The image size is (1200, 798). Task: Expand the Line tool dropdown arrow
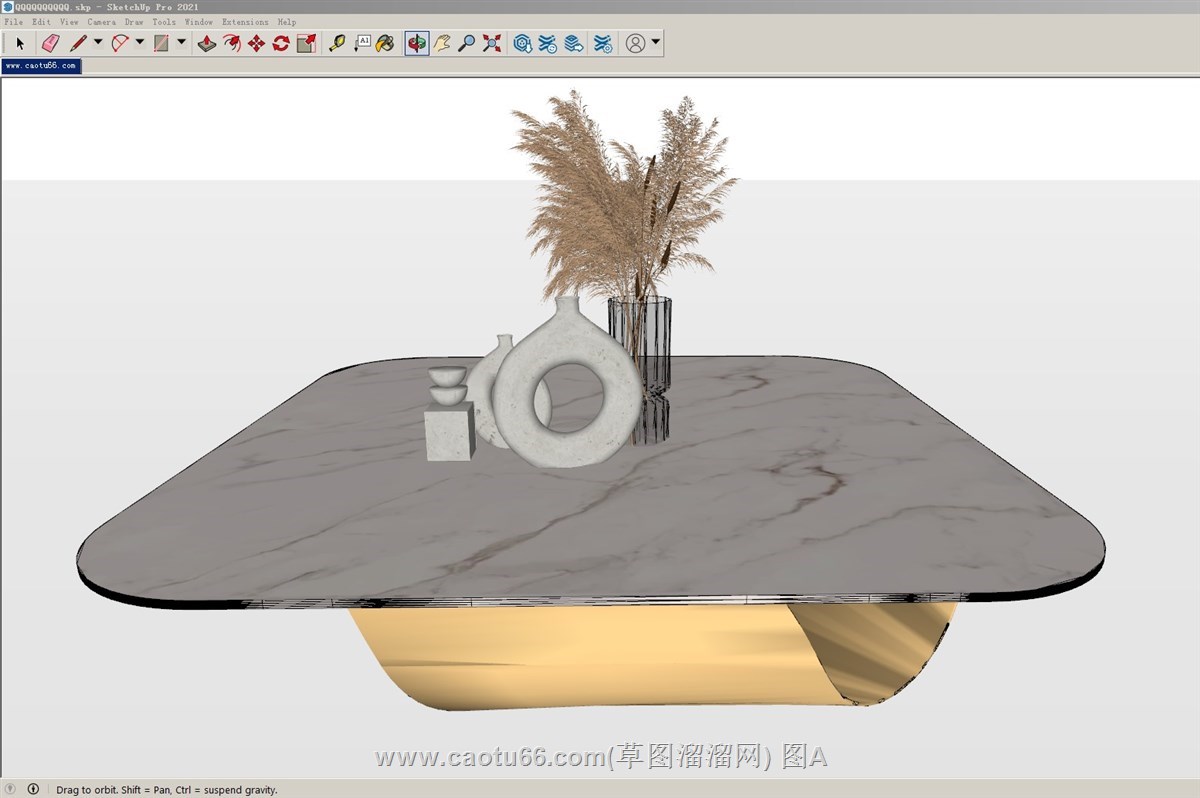coord(98,42)
